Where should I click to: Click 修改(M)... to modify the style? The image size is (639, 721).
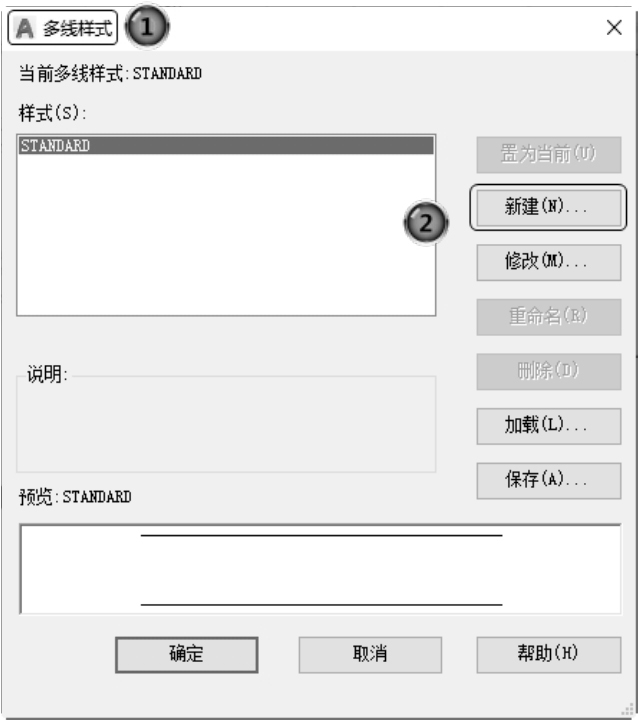(x=549, y=263)
